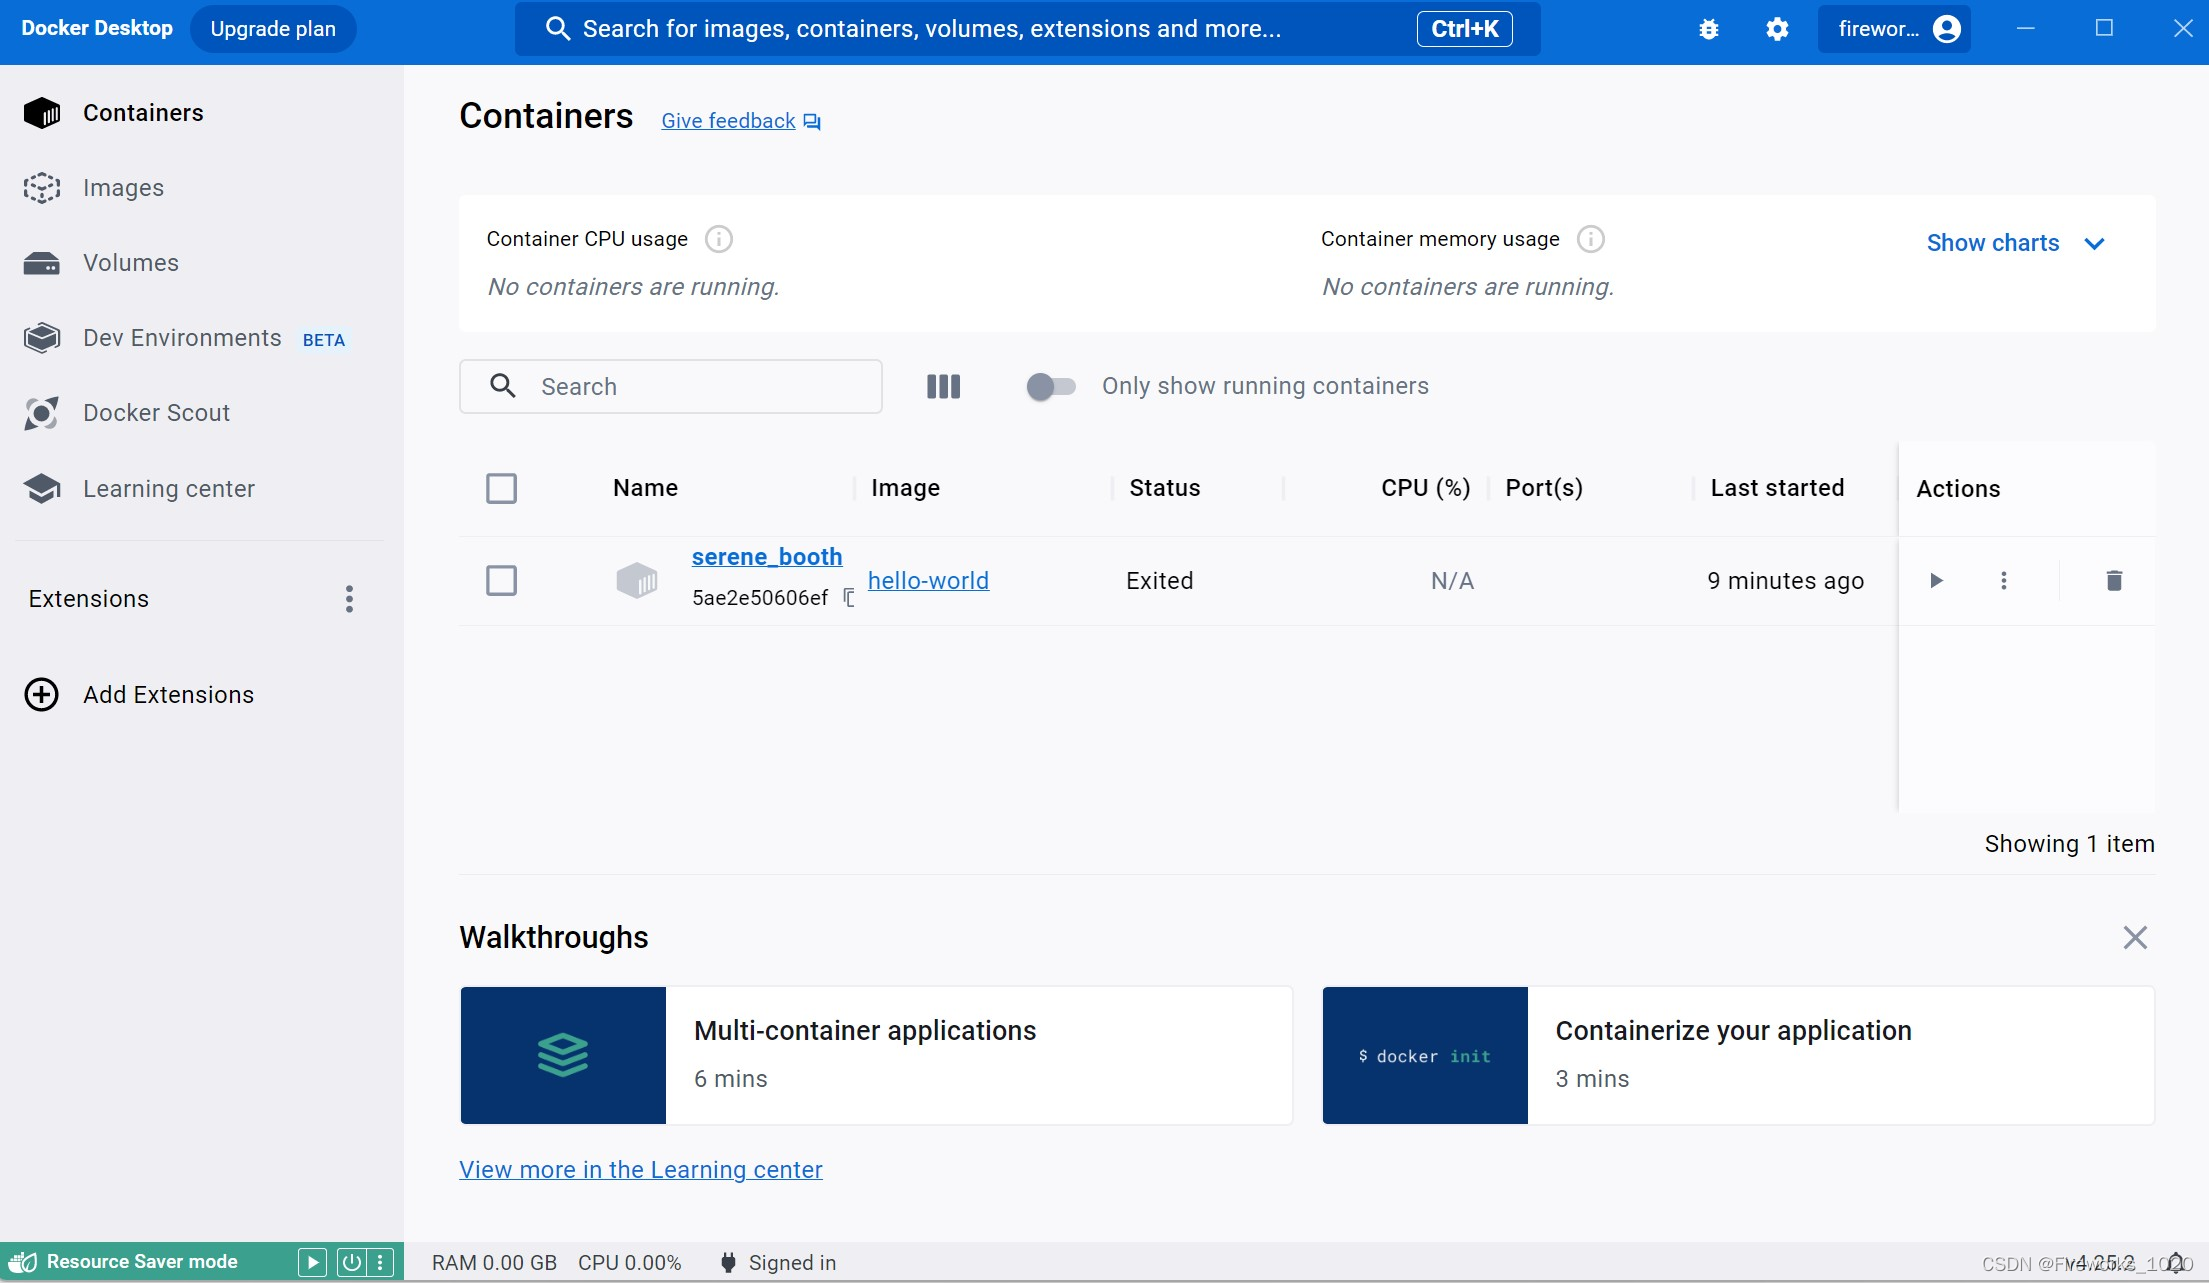Delete the serene_booth container
The height and width of the screenshot is (1283, 2209).
(2114, 581)
